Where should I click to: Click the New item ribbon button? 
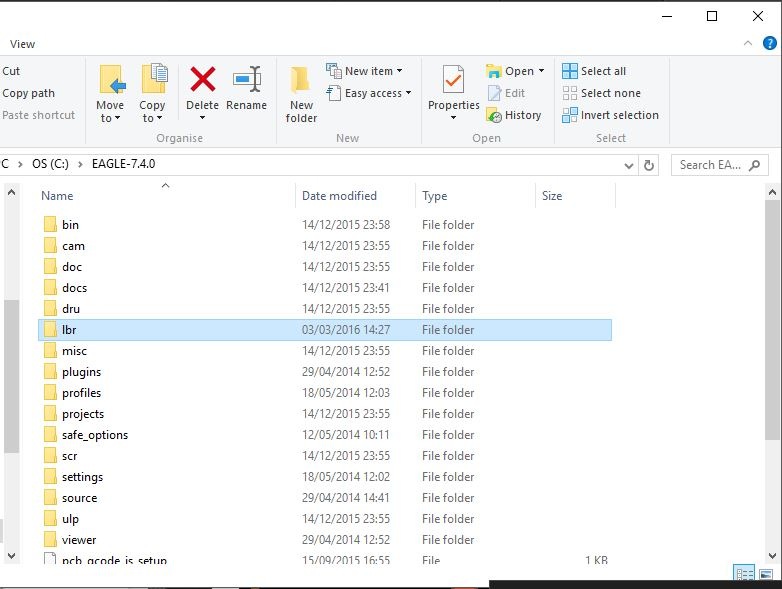pos(364,71)
